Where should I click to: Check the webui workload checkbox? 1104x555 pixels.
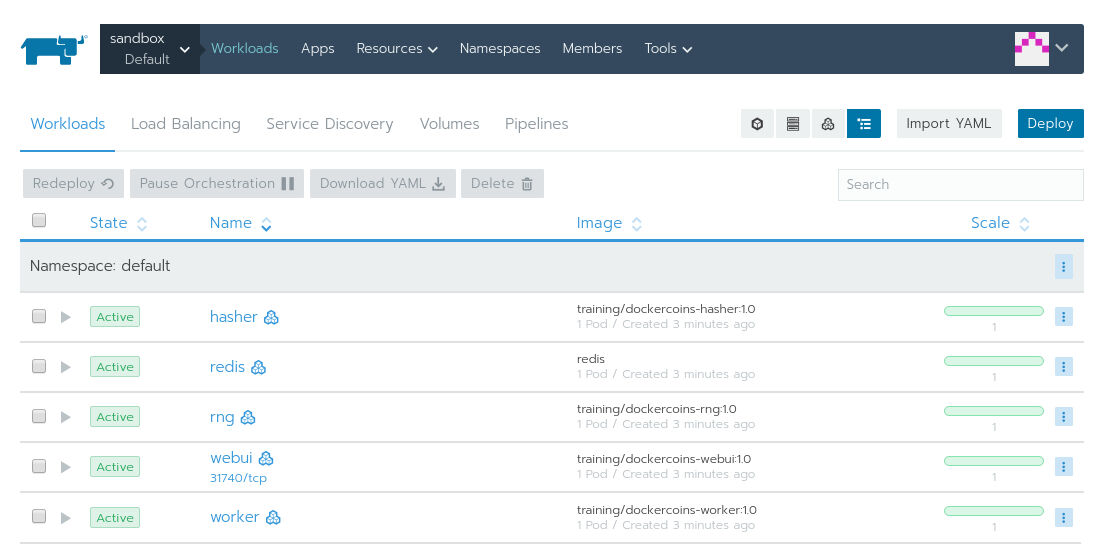point(39,466)
